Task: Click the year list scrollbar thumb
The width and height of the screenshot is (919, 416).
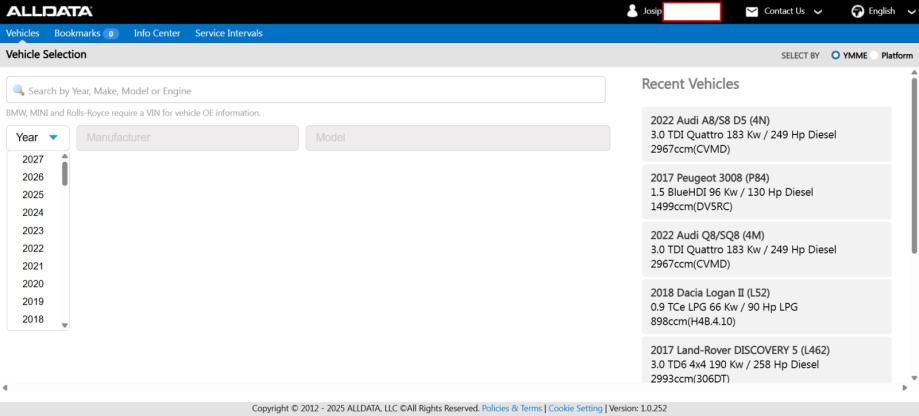Action: (64, 173)
